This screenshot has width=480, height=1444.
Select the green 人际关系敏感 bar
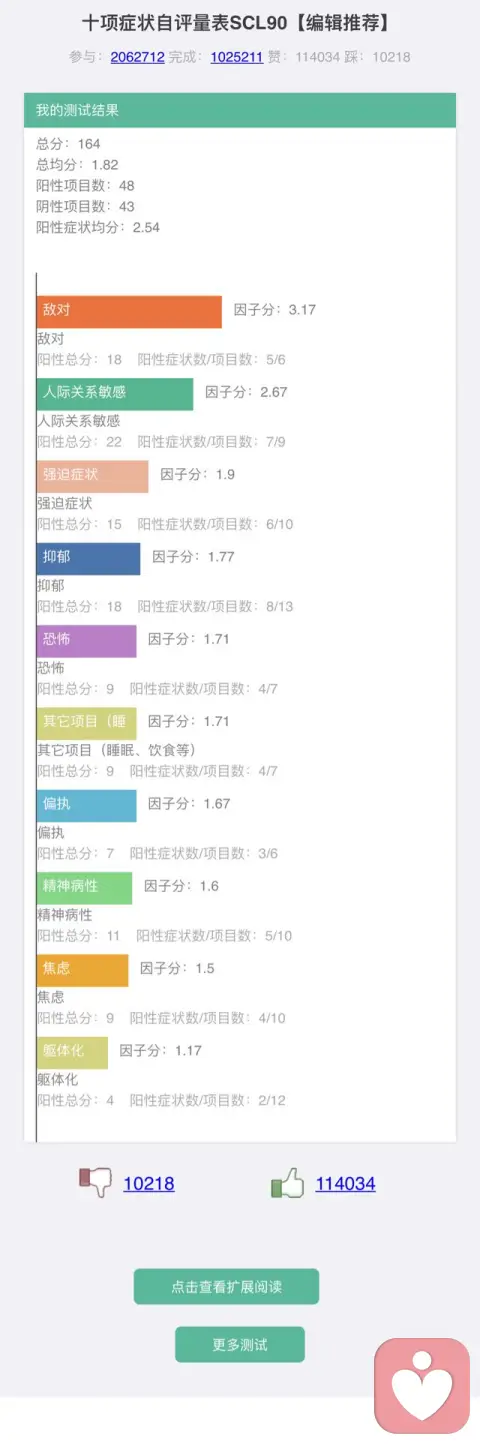115,393
